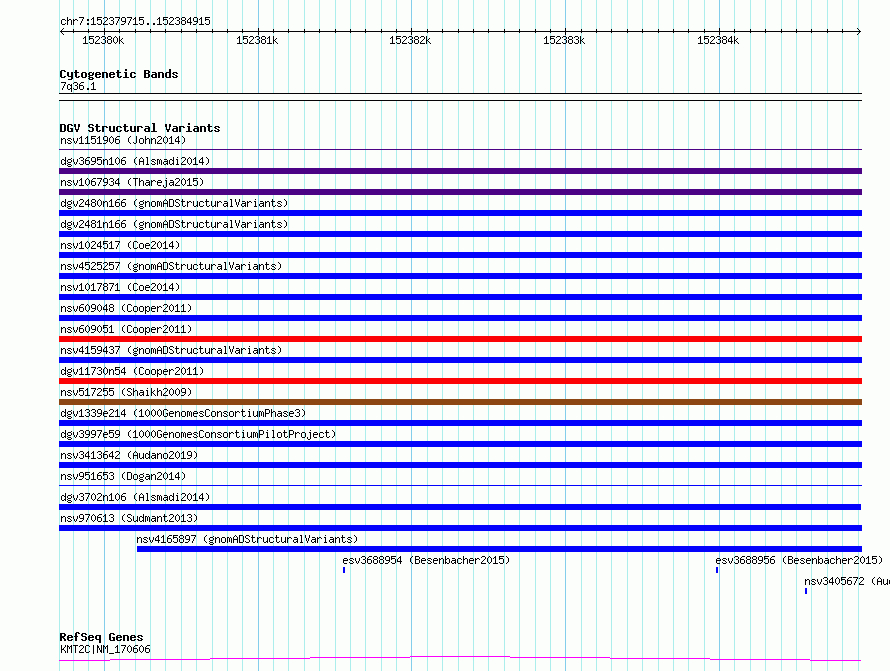This screenshot has height=671, width=890.
Task: Open the nsv1067934 (Thareja2015) variant
Action: coord(132,182)
